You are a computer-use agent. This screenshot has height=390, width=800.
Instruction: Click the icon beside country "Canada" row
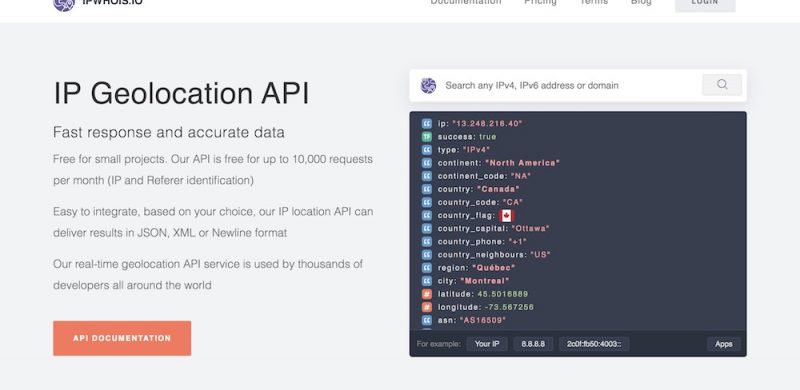tap(427, 189)
